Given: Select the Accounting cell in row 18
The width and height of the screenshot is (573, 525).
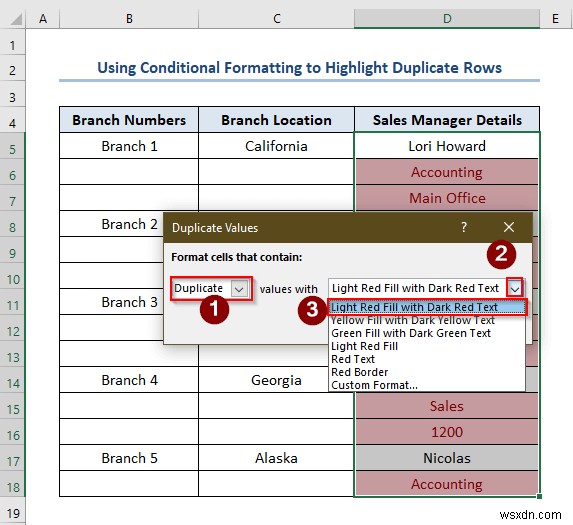Looking at the screenshot, I should point(447,484).
